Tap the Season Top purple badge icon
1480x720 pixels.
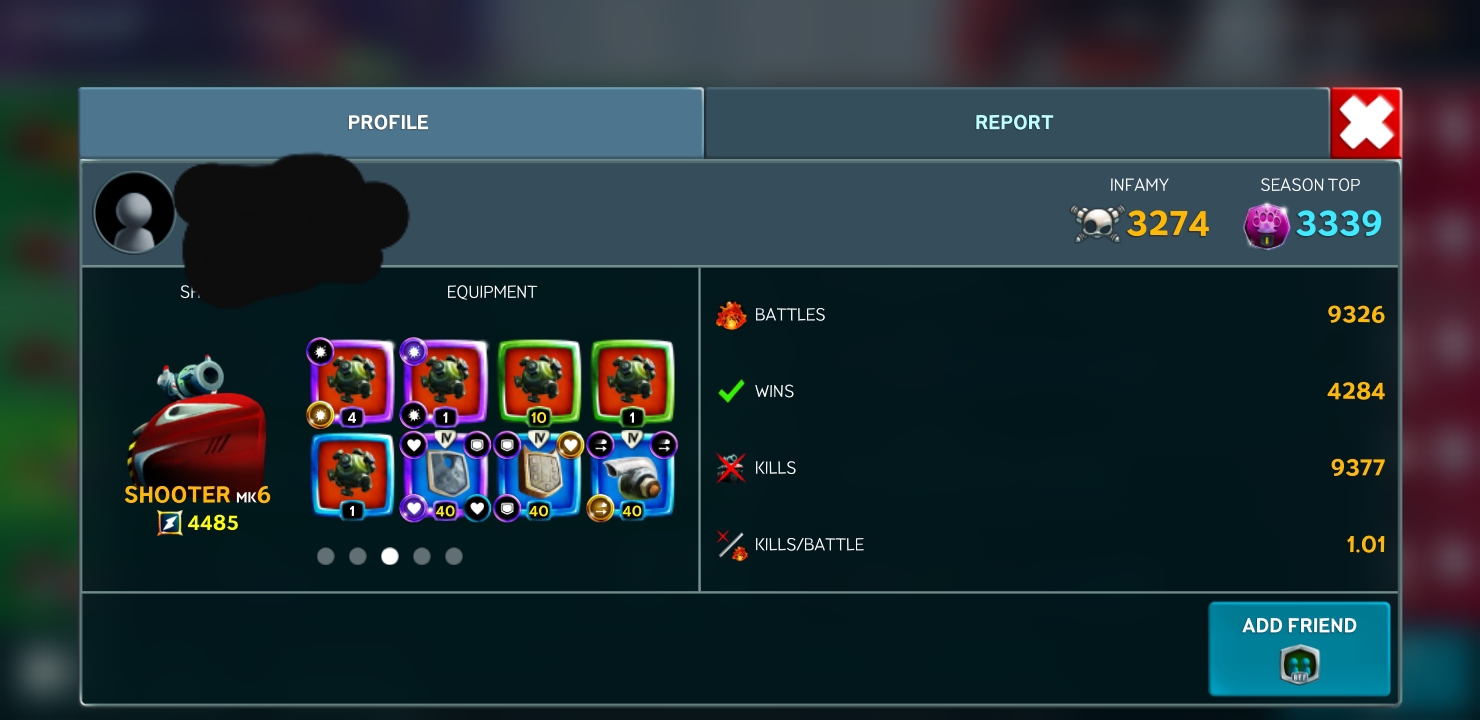pos(1266,225)
